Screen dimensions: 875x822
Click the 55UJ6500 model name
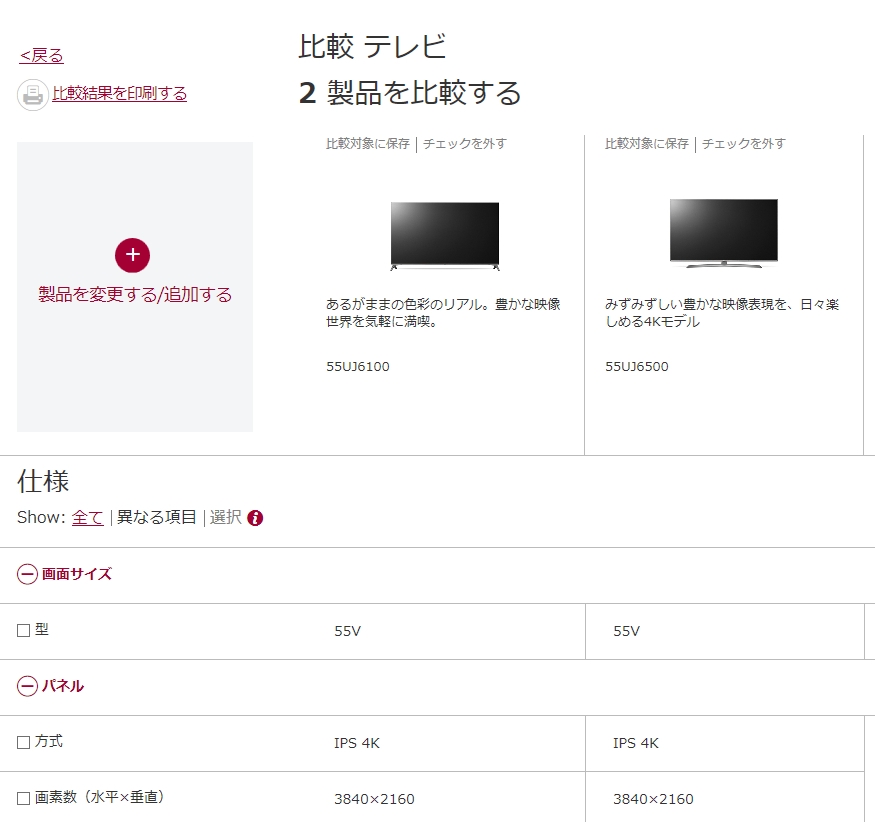tap(637, 367)
